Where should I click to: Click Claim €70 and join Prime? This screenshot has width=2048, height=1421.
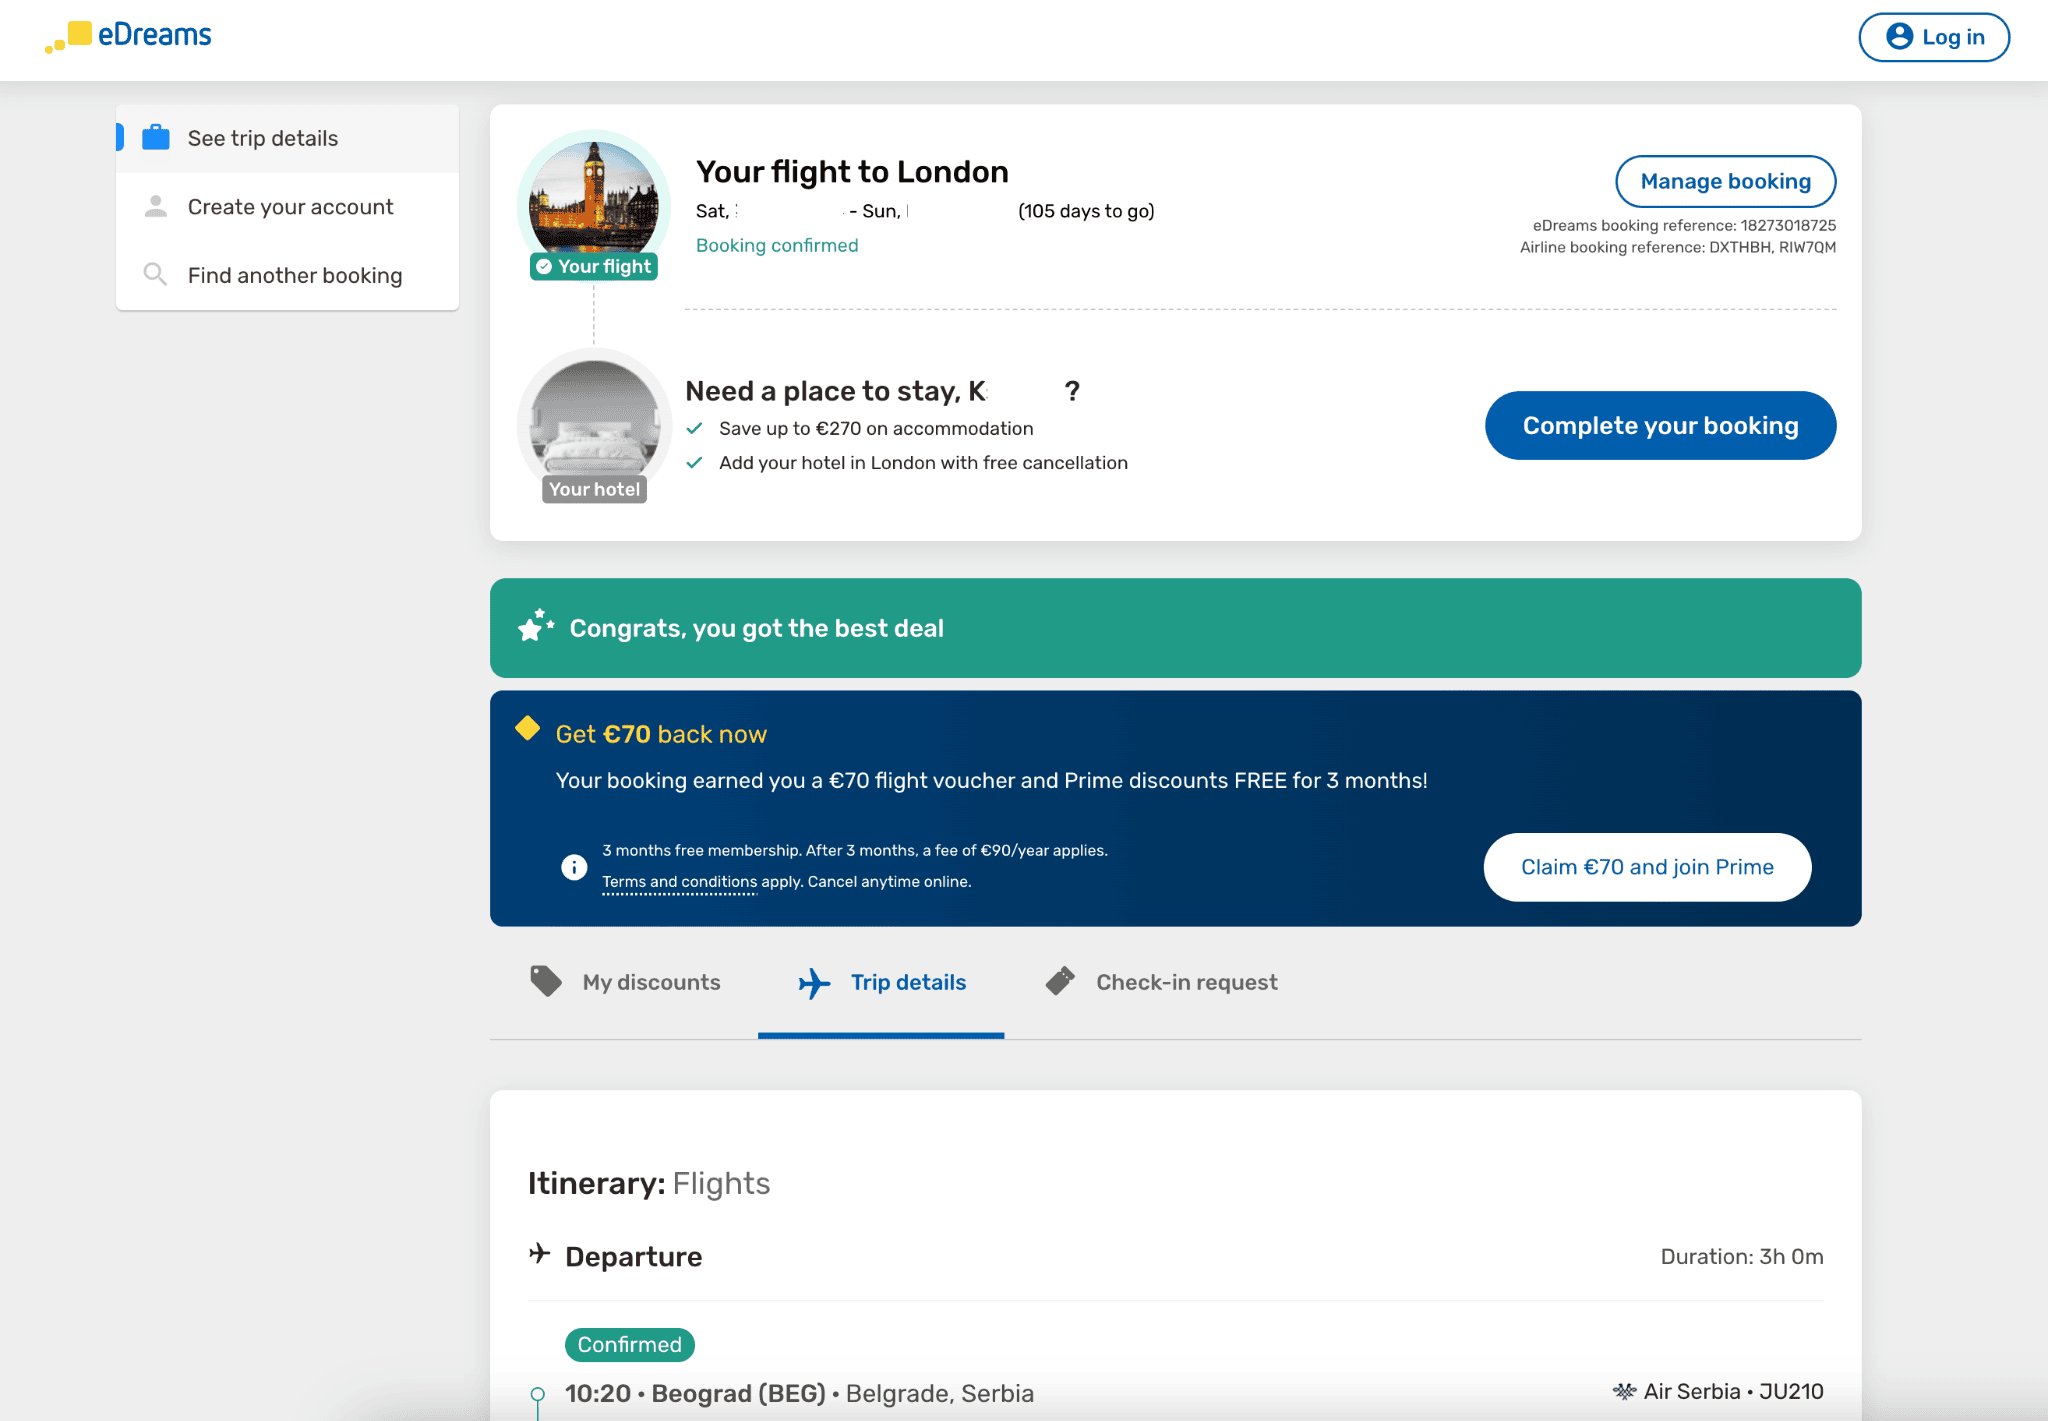click(x=1647, y=867)
